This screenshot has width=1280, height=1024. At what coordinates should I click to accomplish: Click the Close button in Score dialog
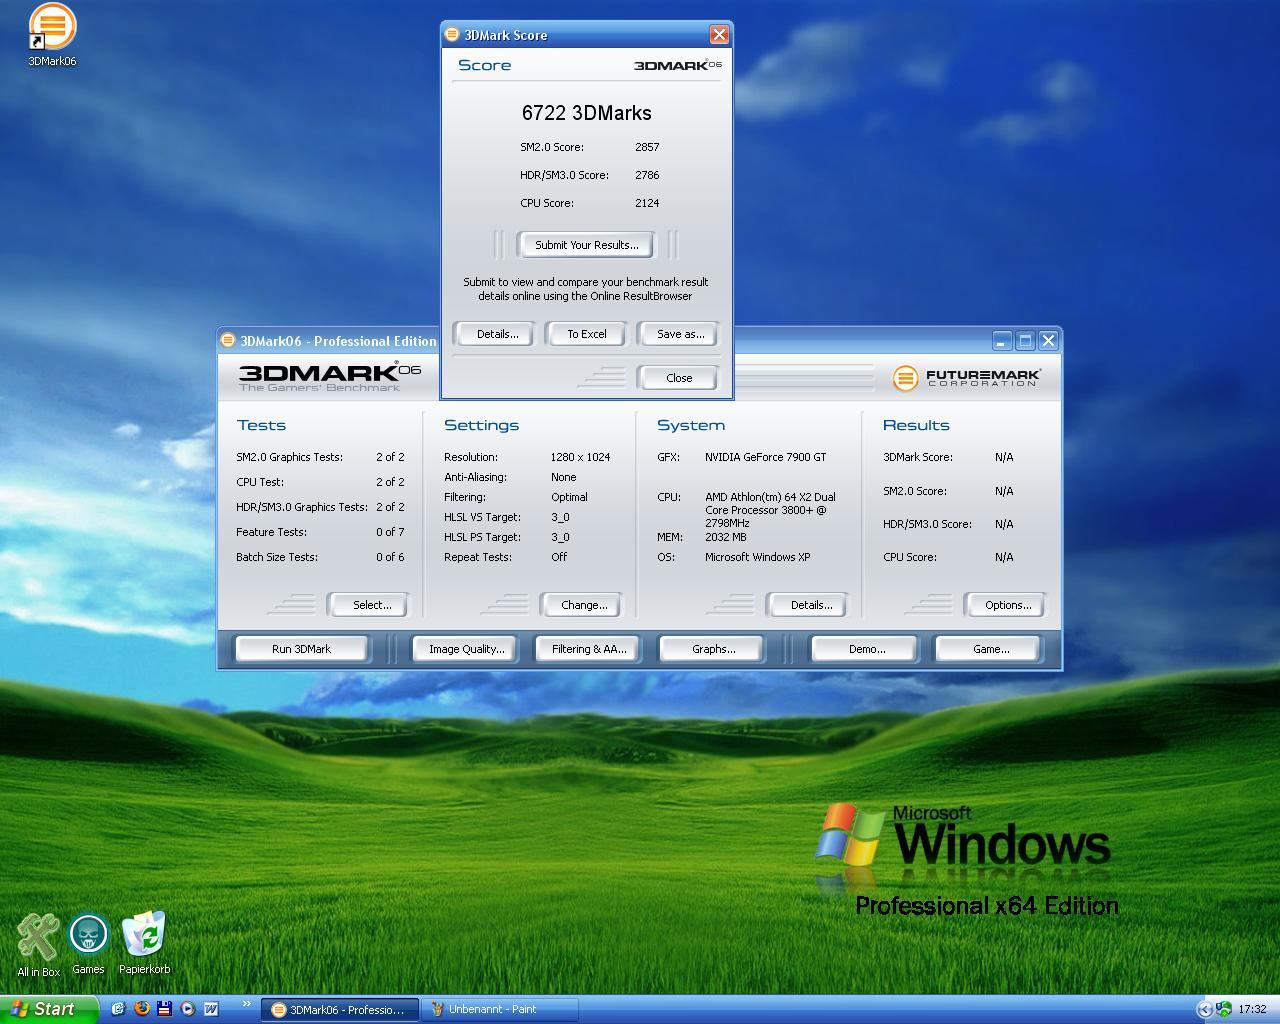(x=679, y=378)
